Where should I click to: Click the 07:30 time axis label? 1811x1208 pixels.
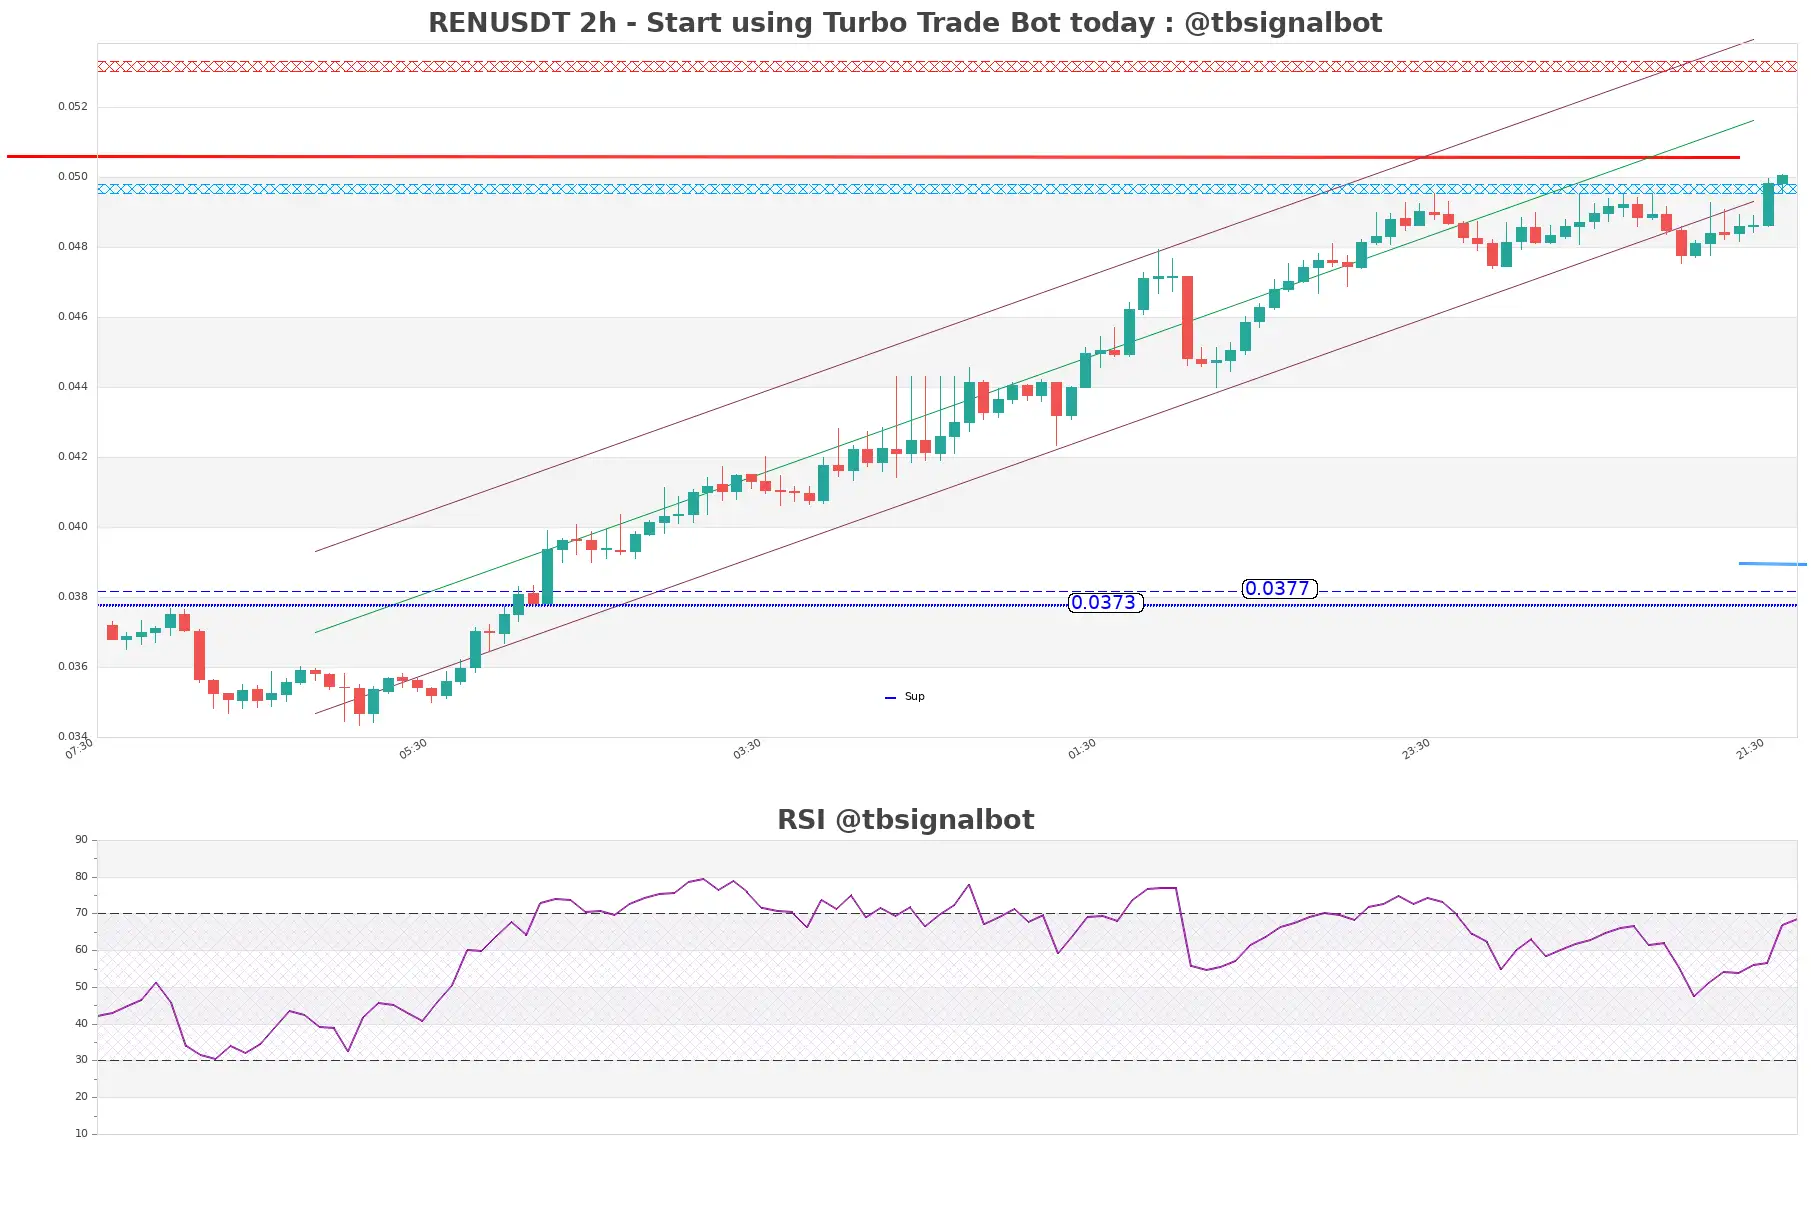(79, 749)
